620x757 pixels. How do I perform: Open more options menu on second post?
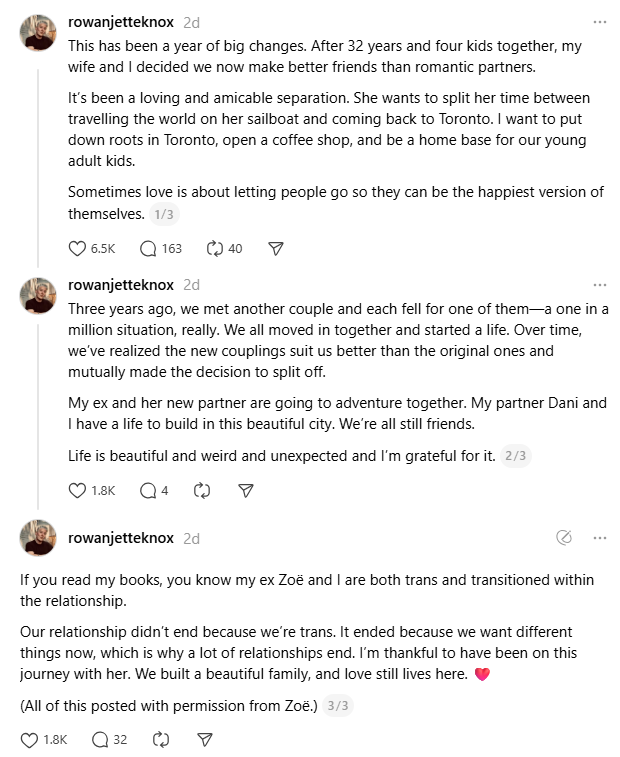coord(599,285)
